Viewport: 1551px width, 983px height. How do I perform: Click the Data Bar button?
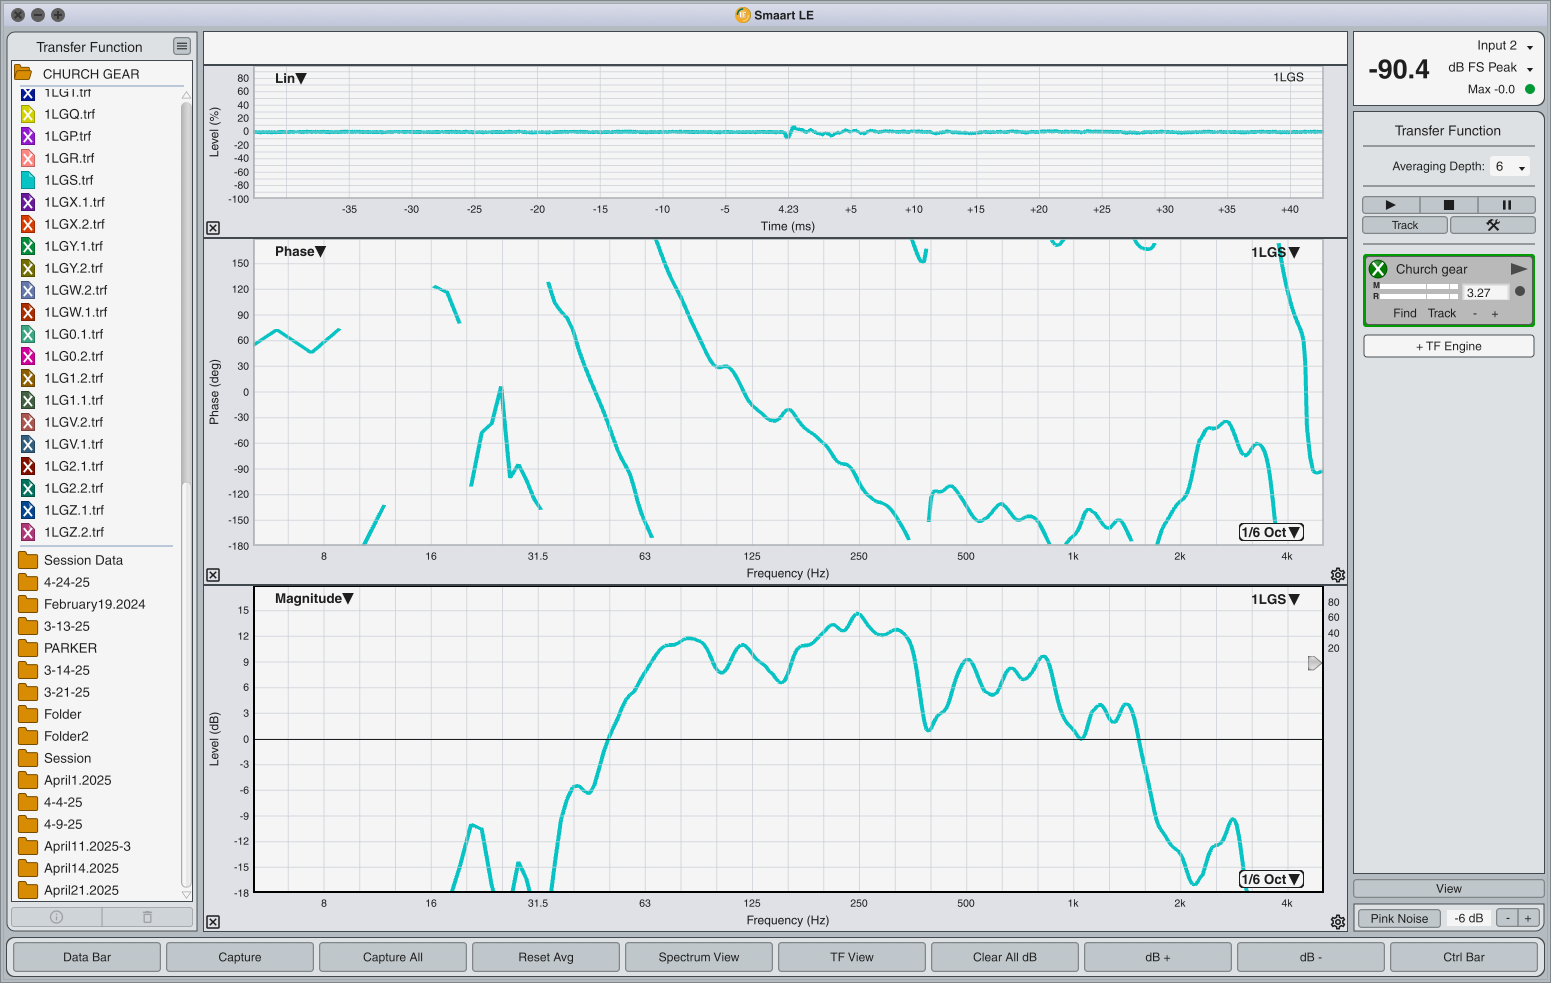[x=87, y=957]
